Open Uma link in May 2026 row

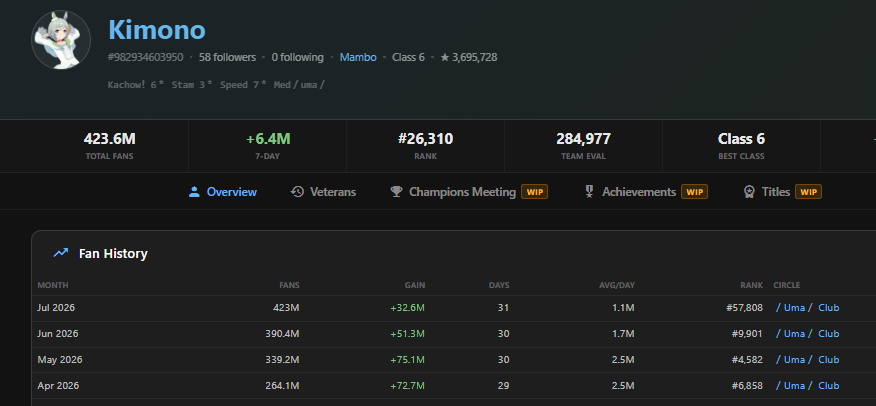[x=793, y=360]
